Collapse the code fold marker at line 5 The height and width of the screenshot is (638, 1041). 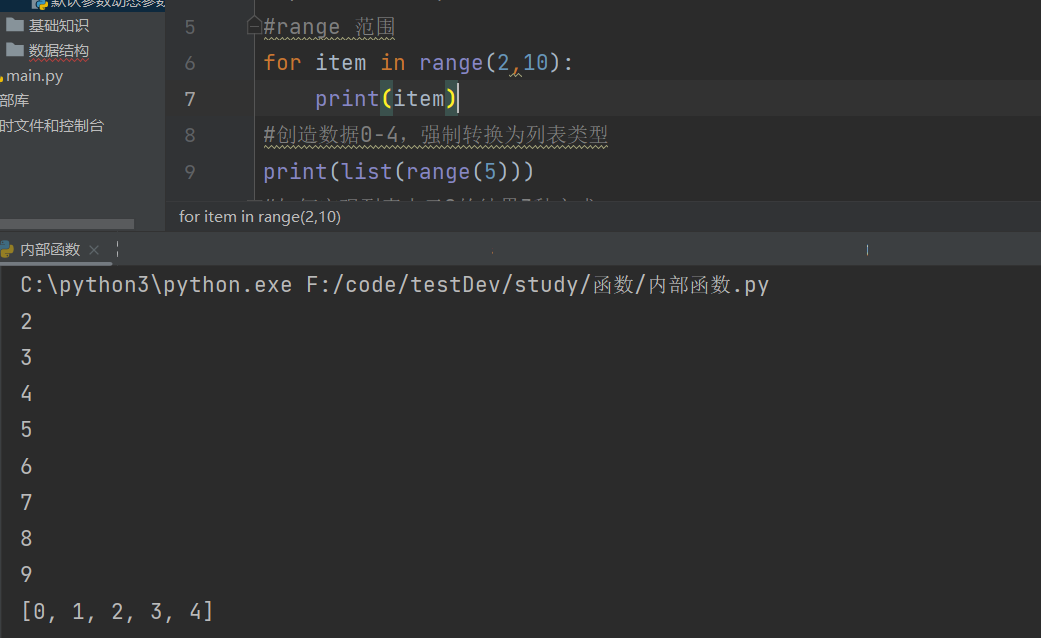pyautogui.click(x=254, y=27)
